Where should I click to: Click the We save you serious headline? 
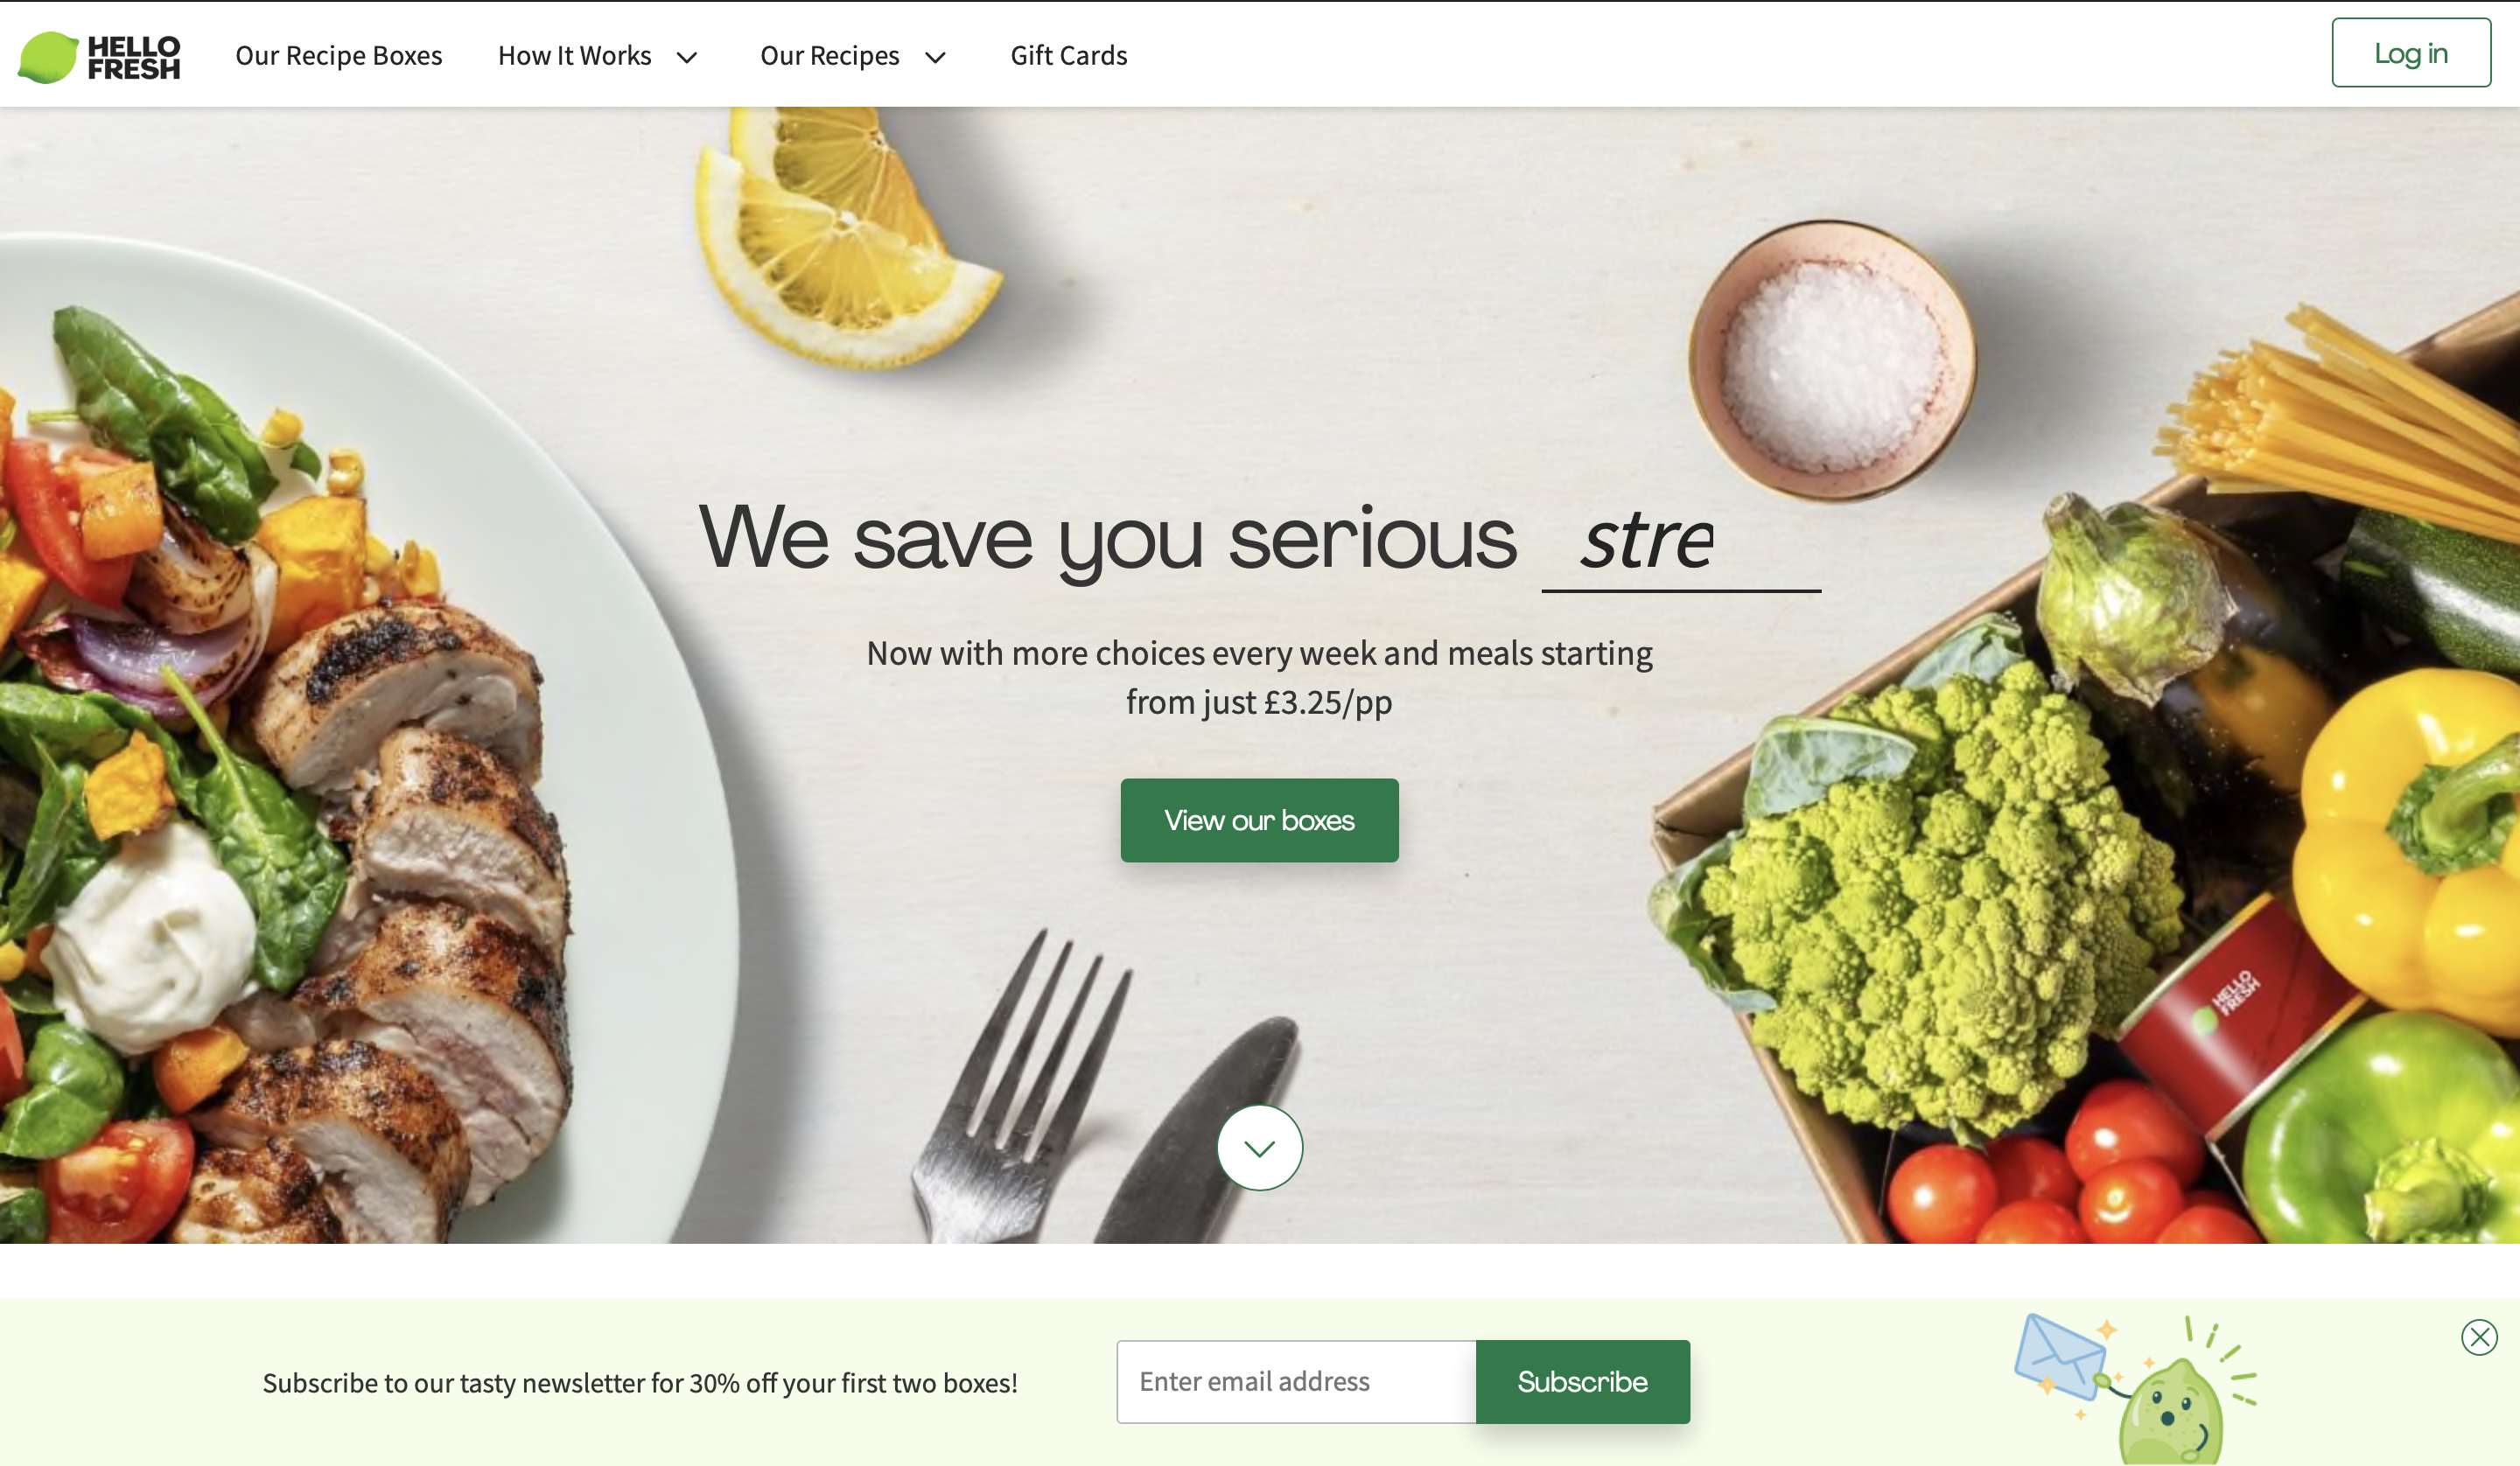click(x=1108, y=540)
